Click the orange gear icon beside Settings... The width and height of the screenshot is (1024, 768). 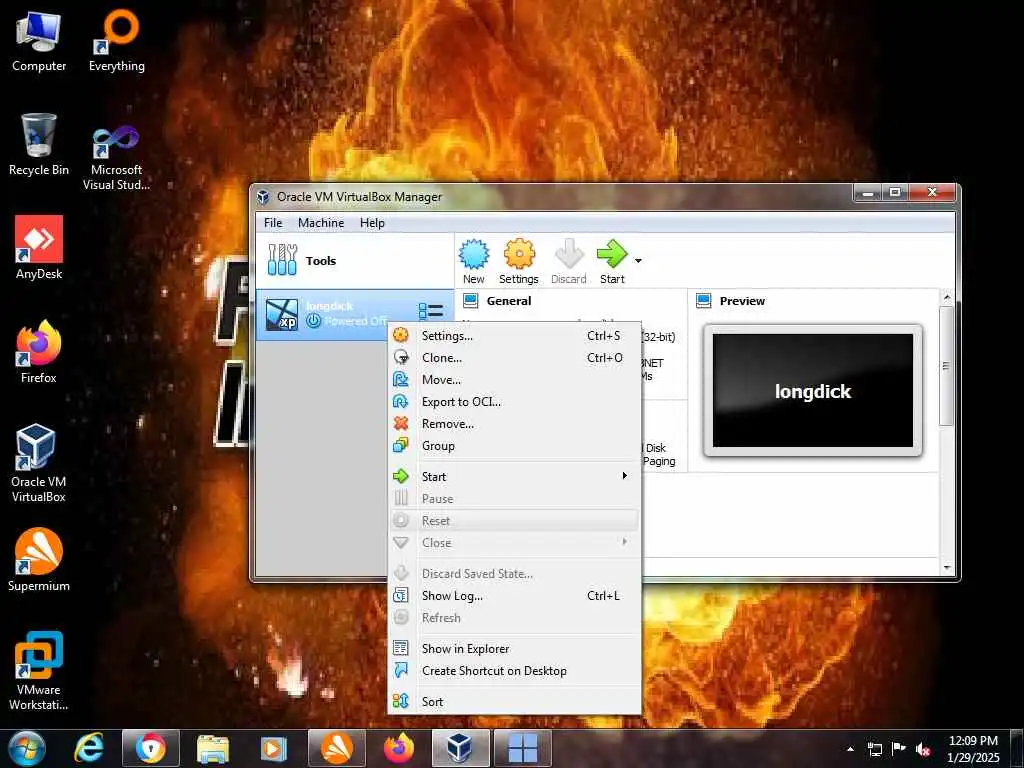pyautogui.click(x=401, y=336)
